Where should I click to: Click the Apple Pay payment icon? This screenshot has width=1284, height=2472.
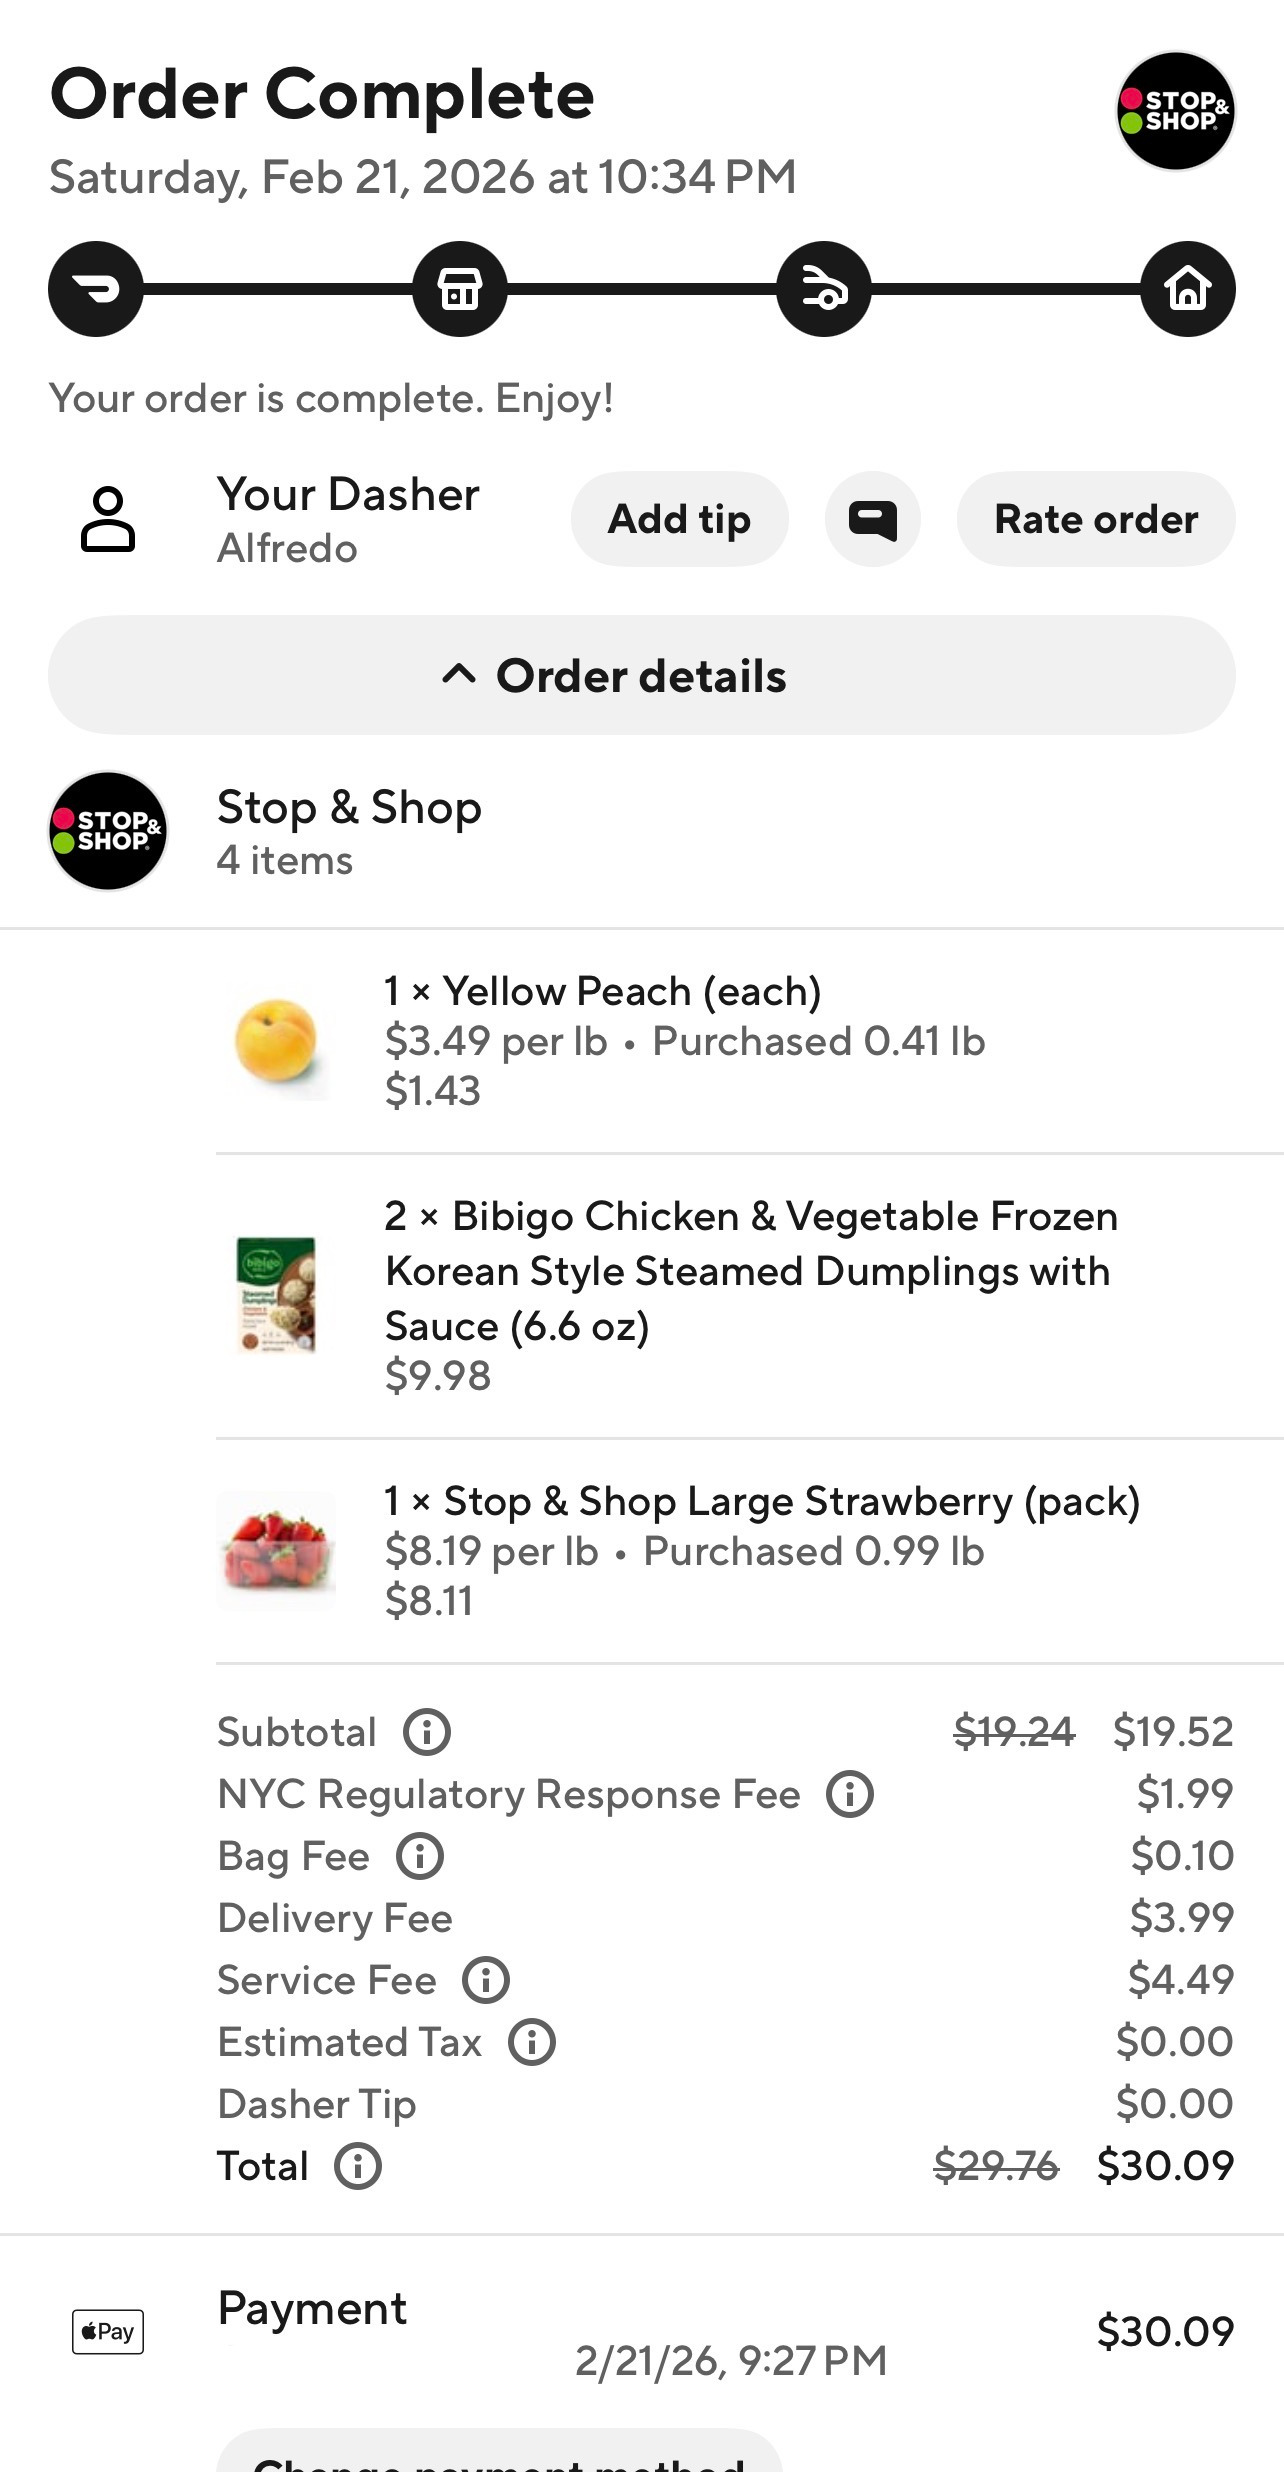tap(108, 2332)
